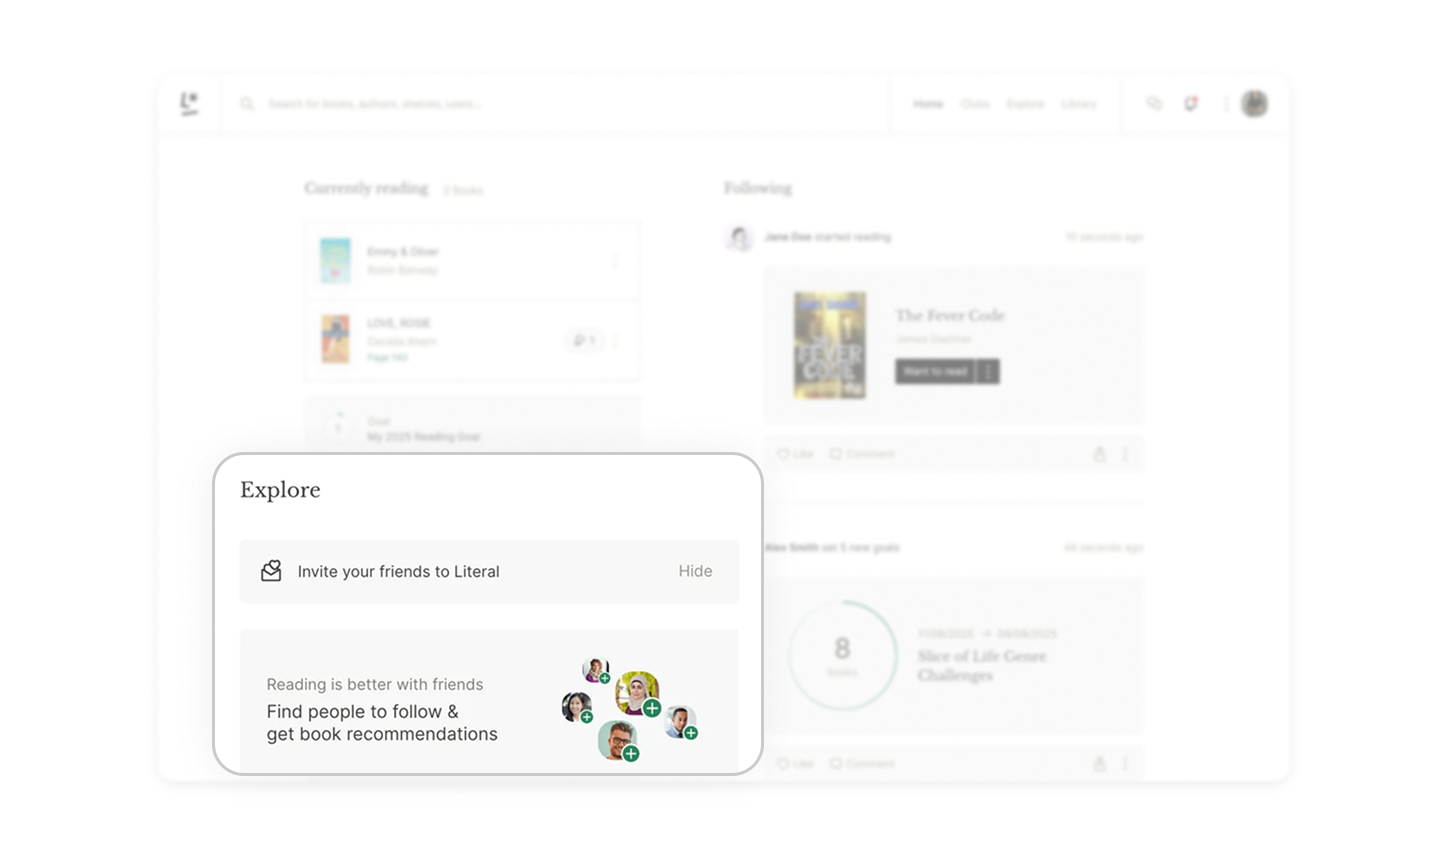The height and width of the screenshot is (854, 1450).
Task: Open the Library section
Action: (x=1080, y=103)
